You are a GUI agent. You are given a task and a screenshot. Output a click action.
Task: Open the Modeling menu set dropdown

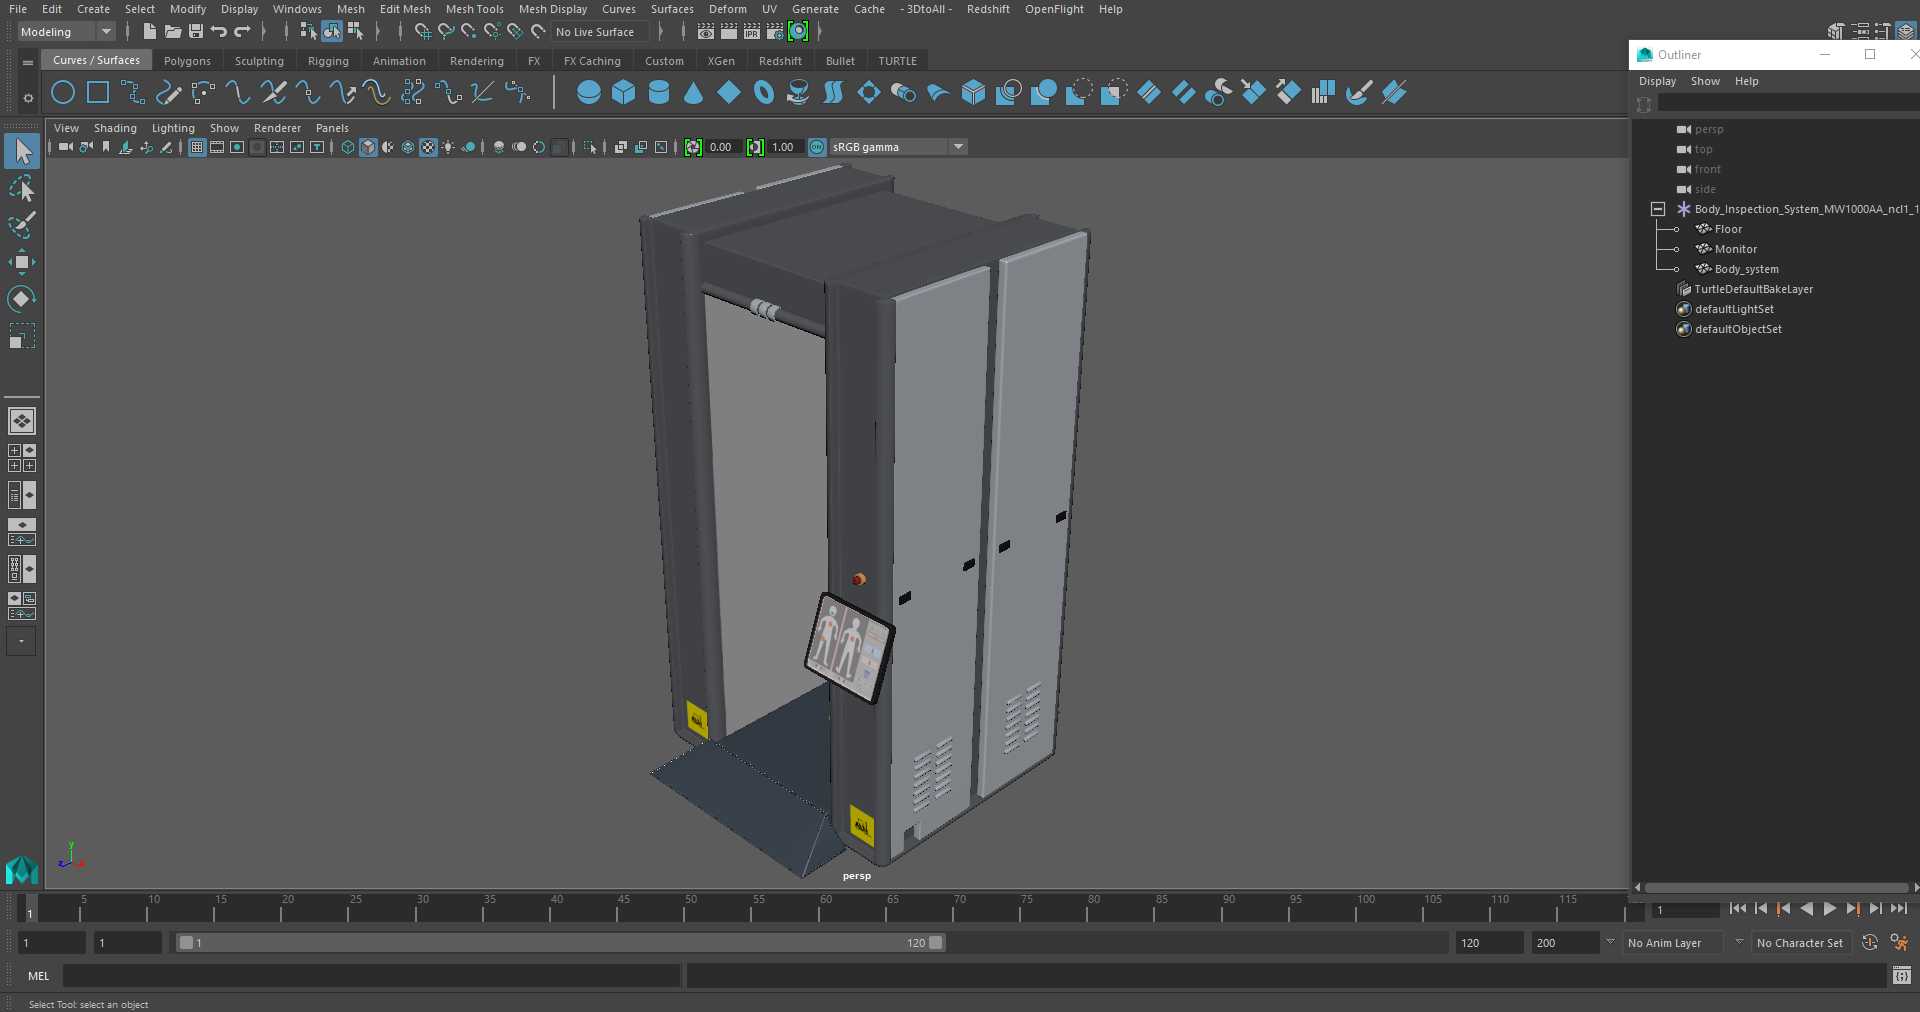(66, 32)
